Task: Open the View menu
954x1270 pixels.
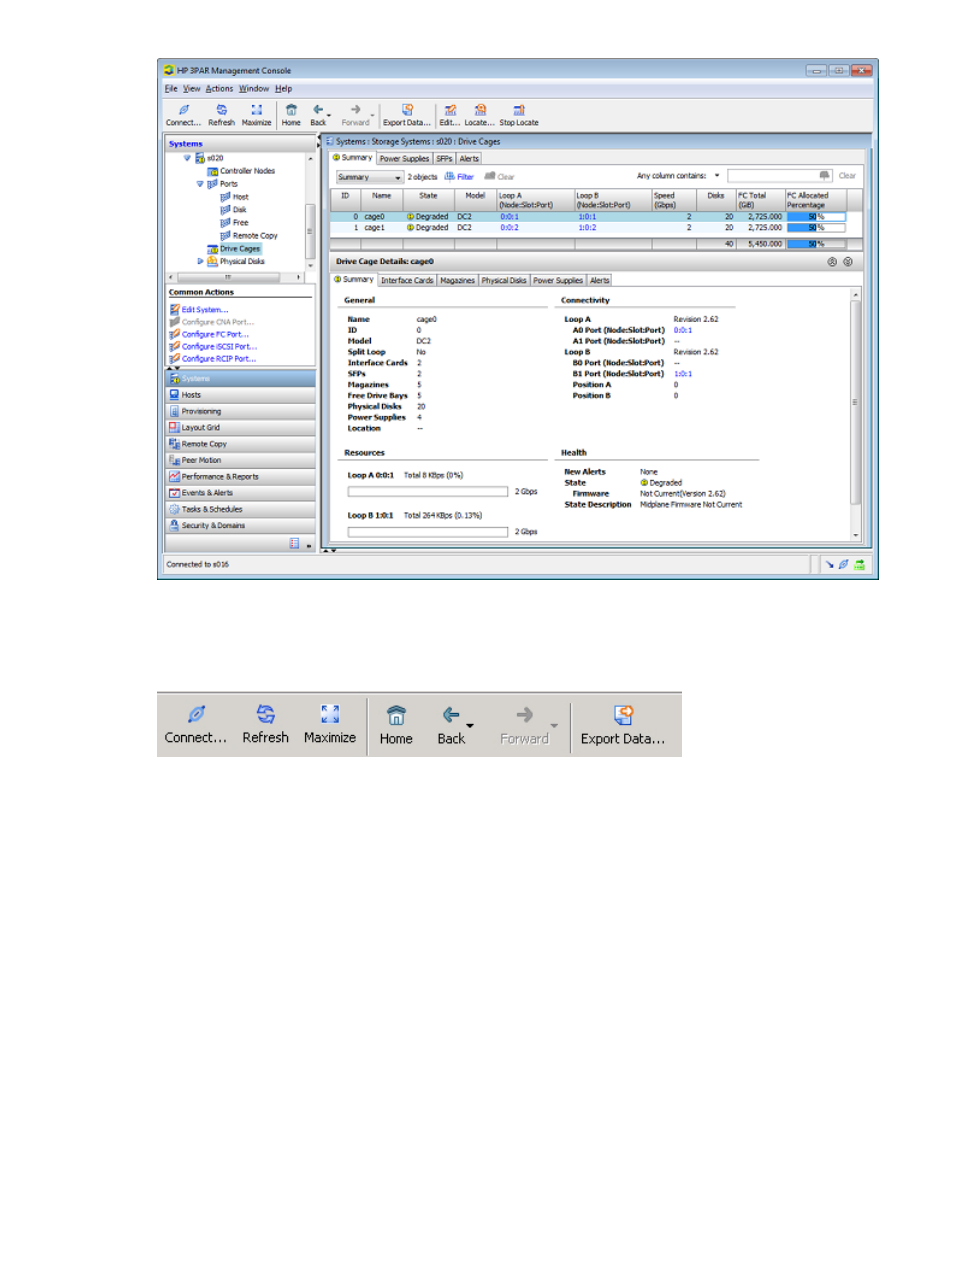Action: 191,89
